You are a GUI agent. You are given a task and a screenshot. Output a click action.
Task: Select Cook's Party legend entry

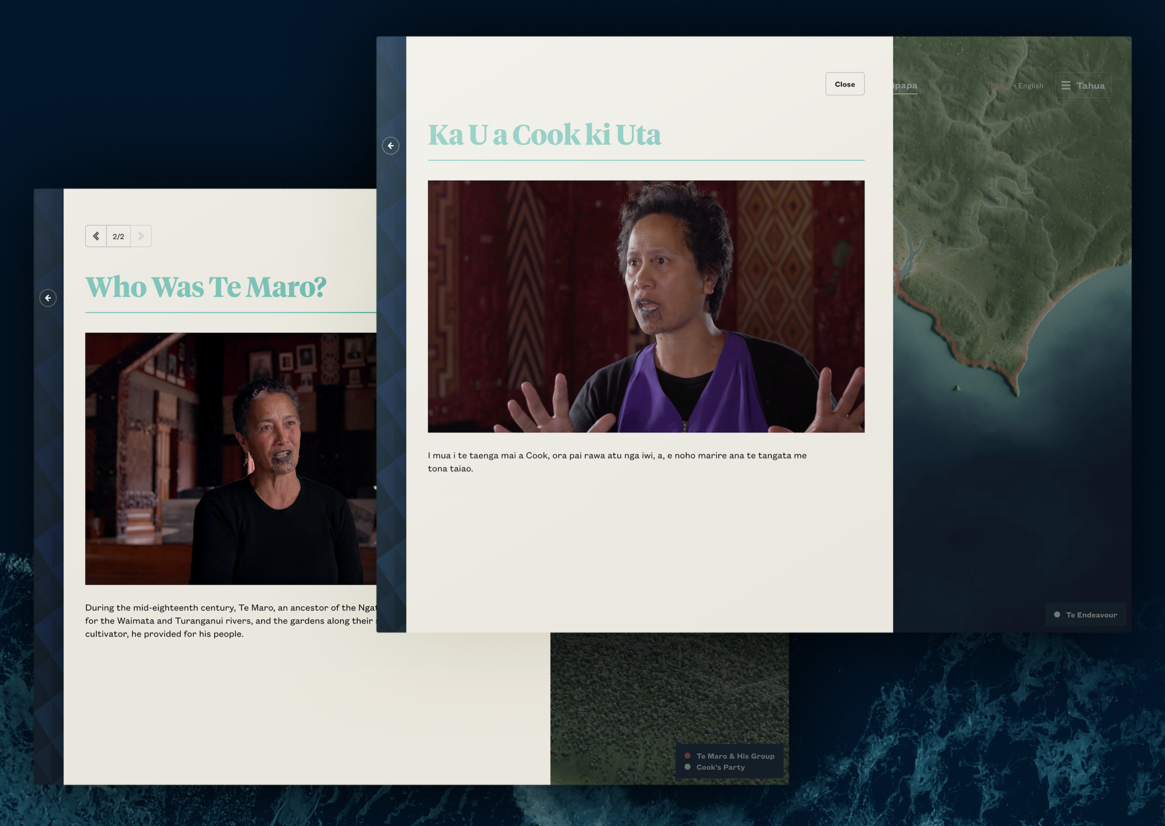(719, 768)
